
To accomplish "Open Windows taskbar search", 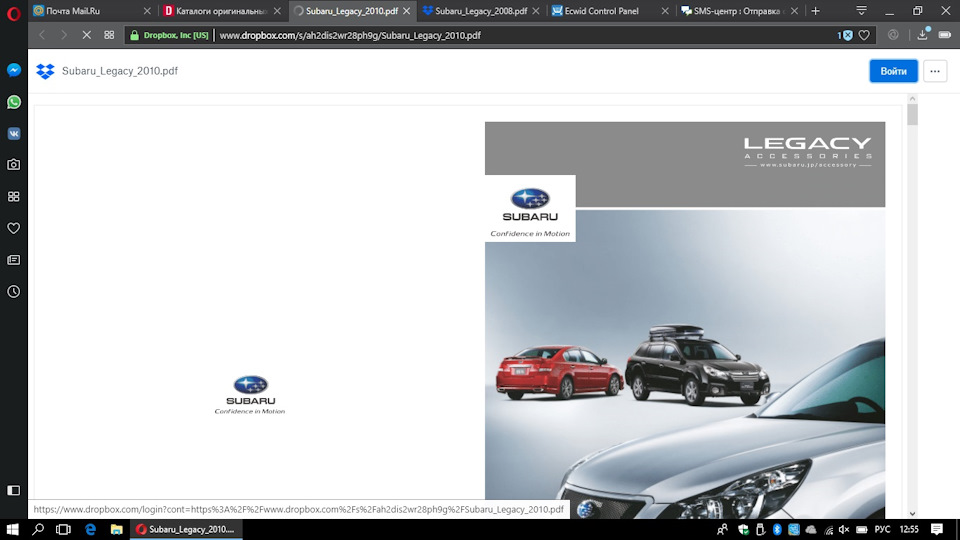I will [38, 530].
